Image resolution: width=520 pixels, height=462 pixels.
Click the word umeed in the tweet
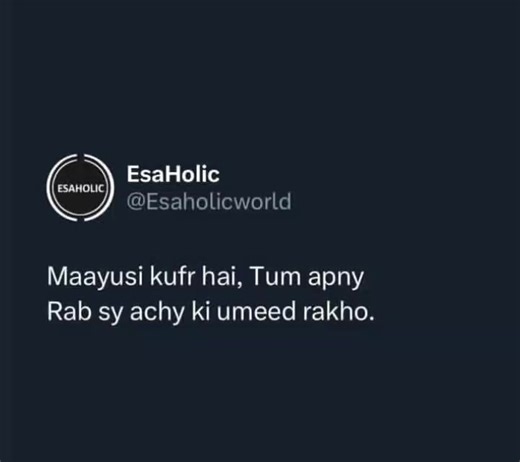(256, 311)
